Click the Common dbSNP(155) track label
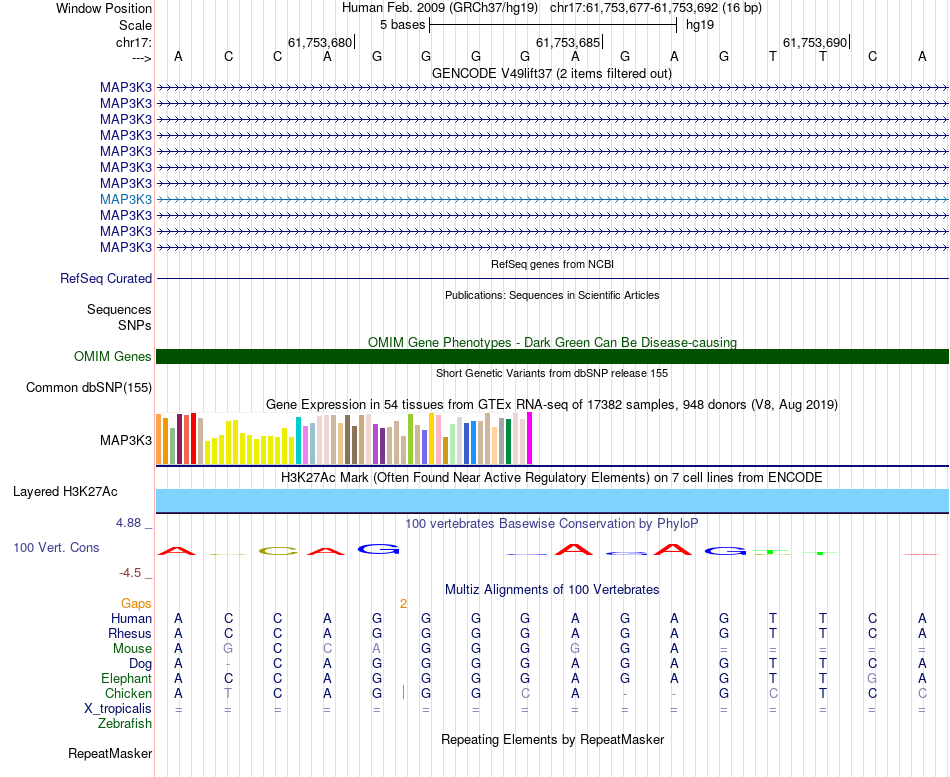950x777 pixels. 89,387
